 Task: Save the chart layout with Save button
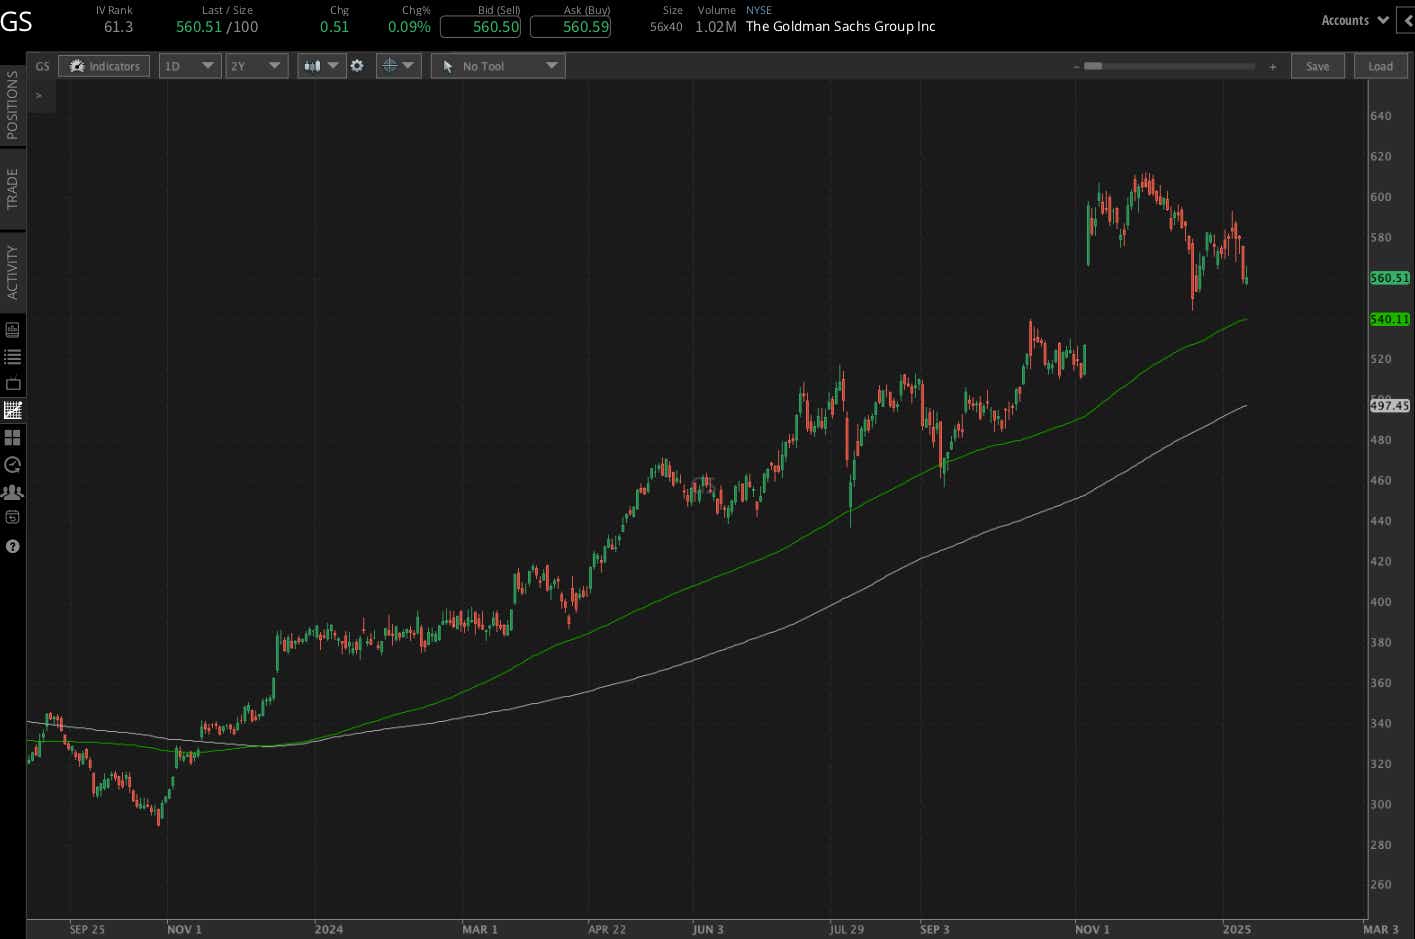1318,65
